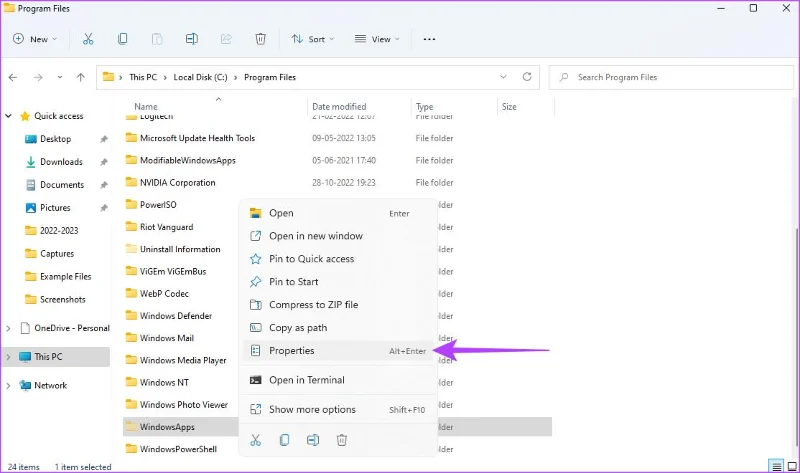Click Cut icon at context menu bottom

256,440
